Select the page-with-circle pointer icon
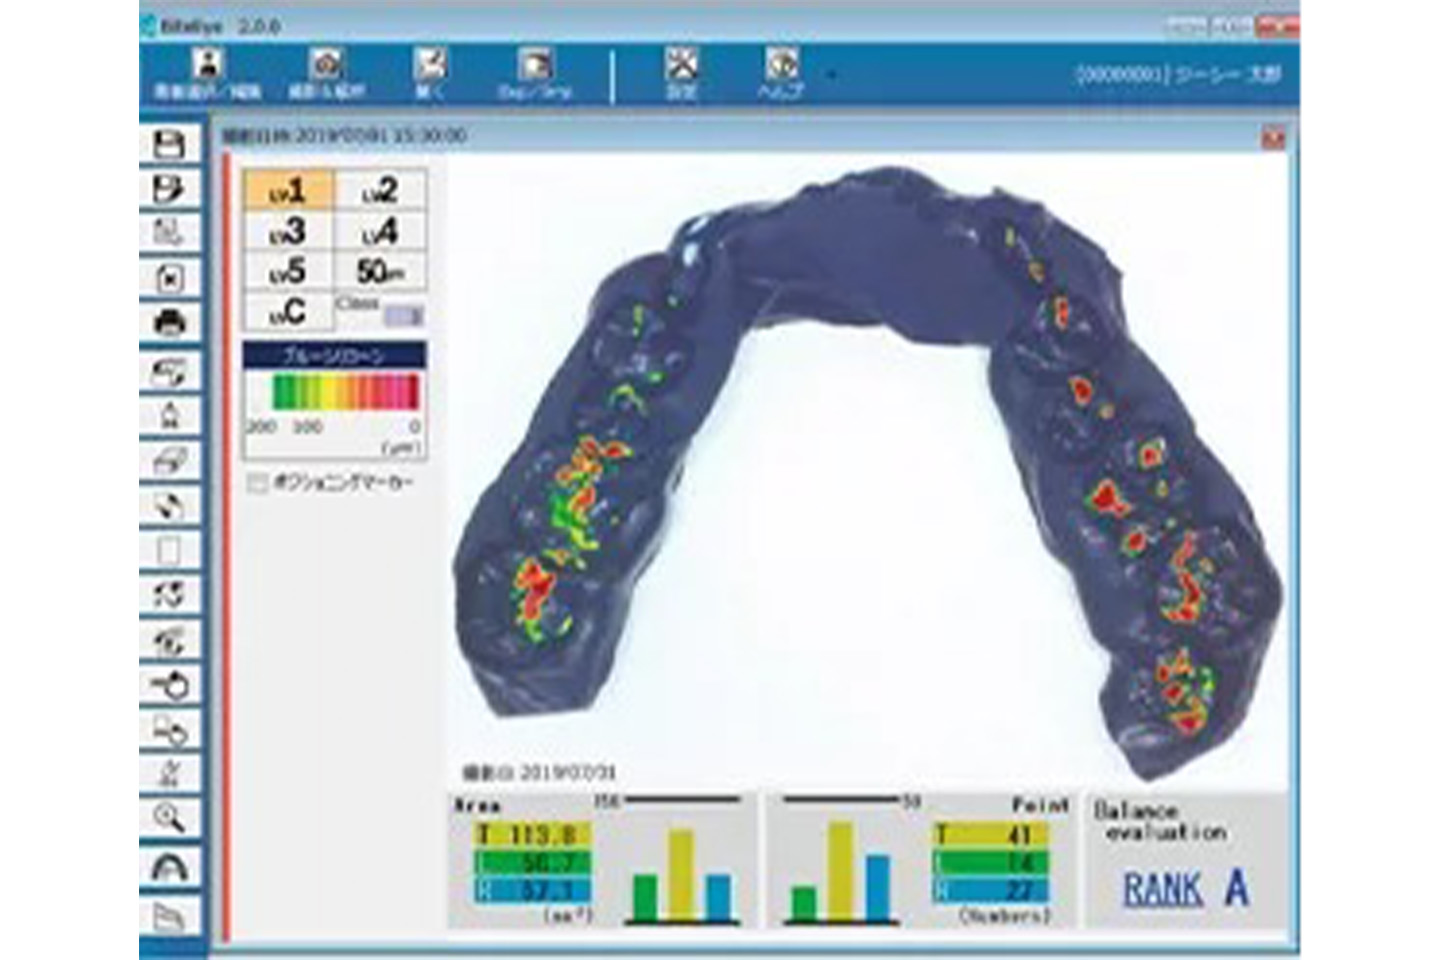Viewport: 1440px width, 960px height. click(170, 731)
